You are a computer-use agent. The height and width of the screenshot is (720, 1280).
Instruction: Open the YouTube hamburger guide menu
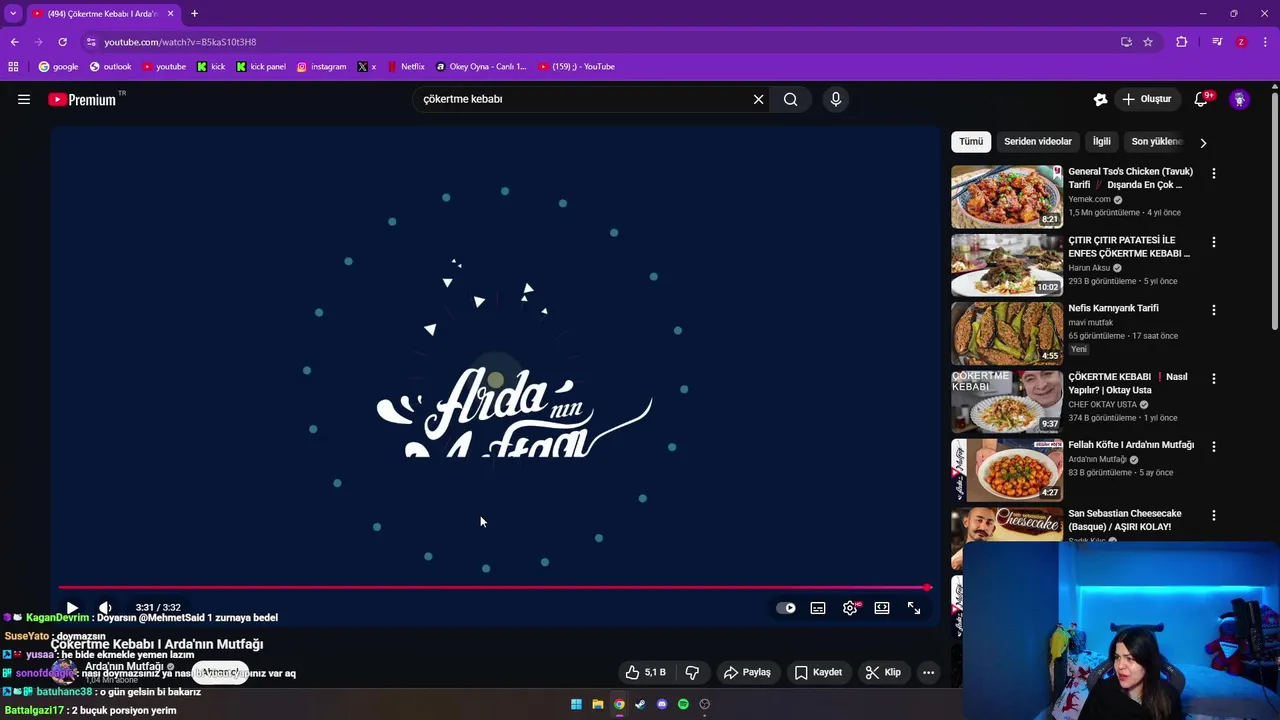(x=24, y=99)
